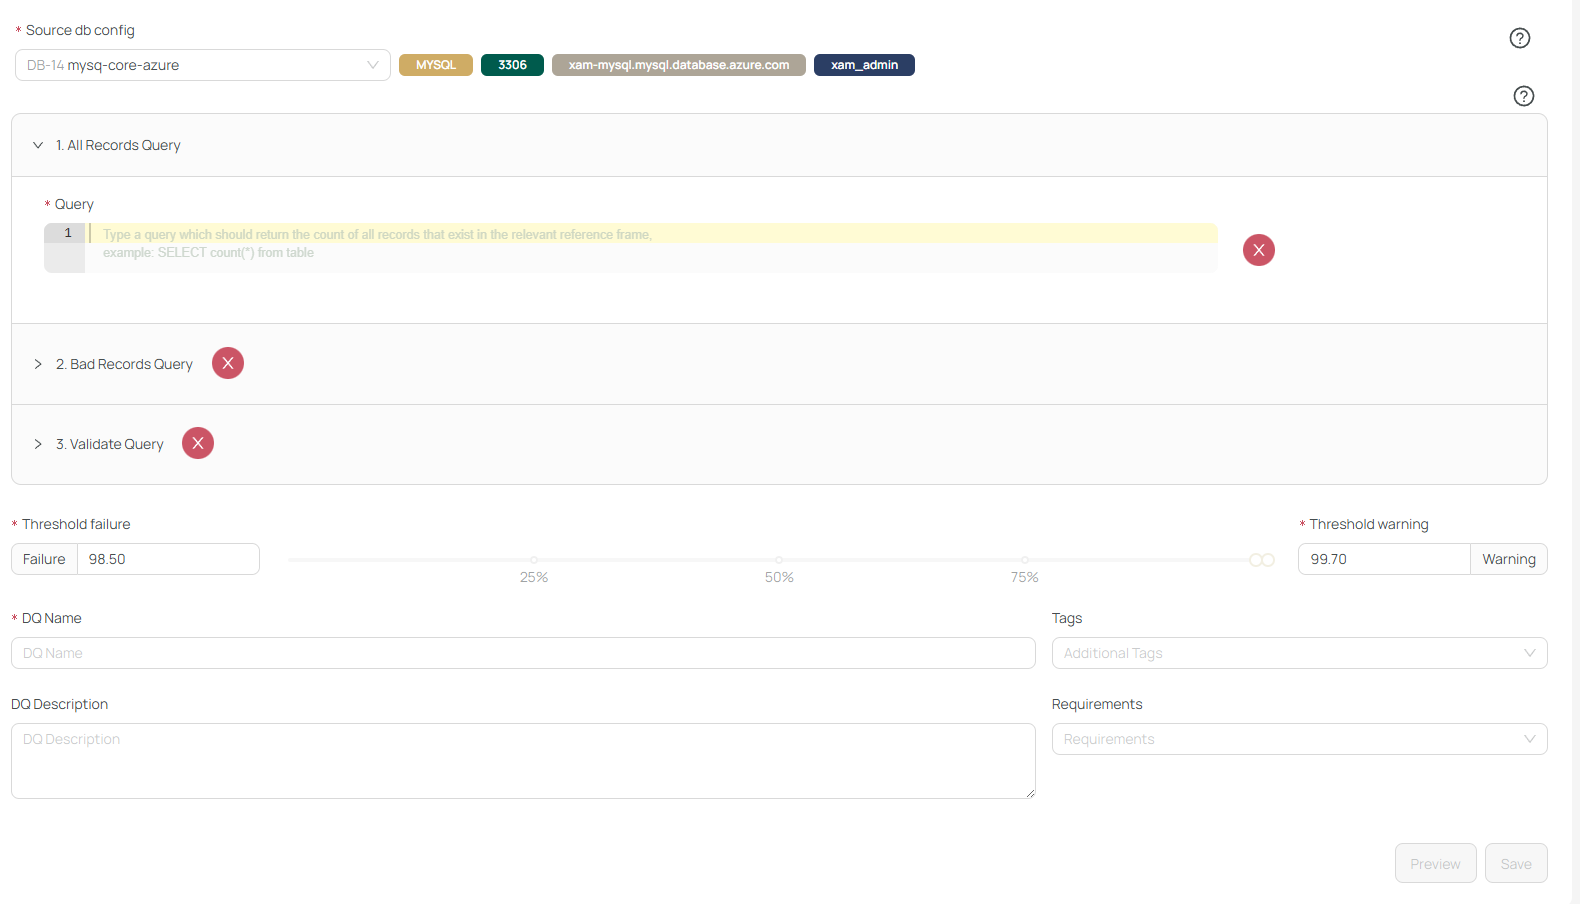Click the MYSQL database type badge

point(435,65)
